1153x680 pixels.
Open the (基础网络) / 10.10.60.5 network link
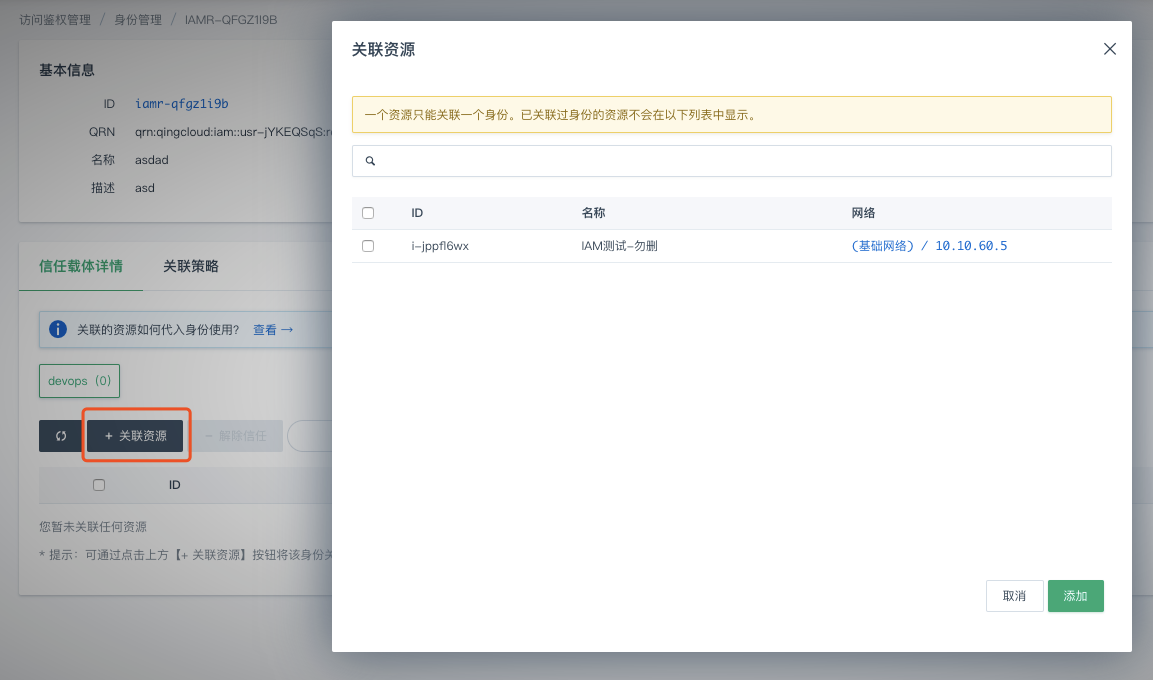tap(929, 246)
